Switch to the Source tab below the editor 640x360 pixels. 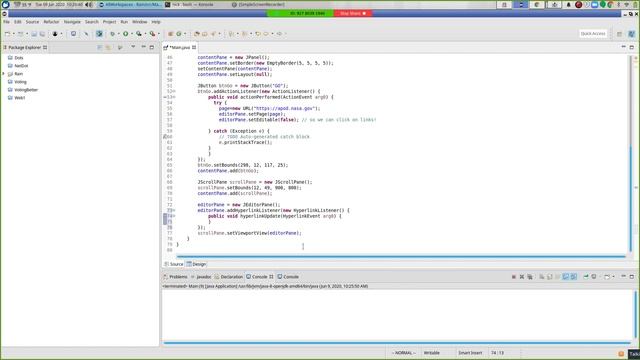(x=174, y=264)
